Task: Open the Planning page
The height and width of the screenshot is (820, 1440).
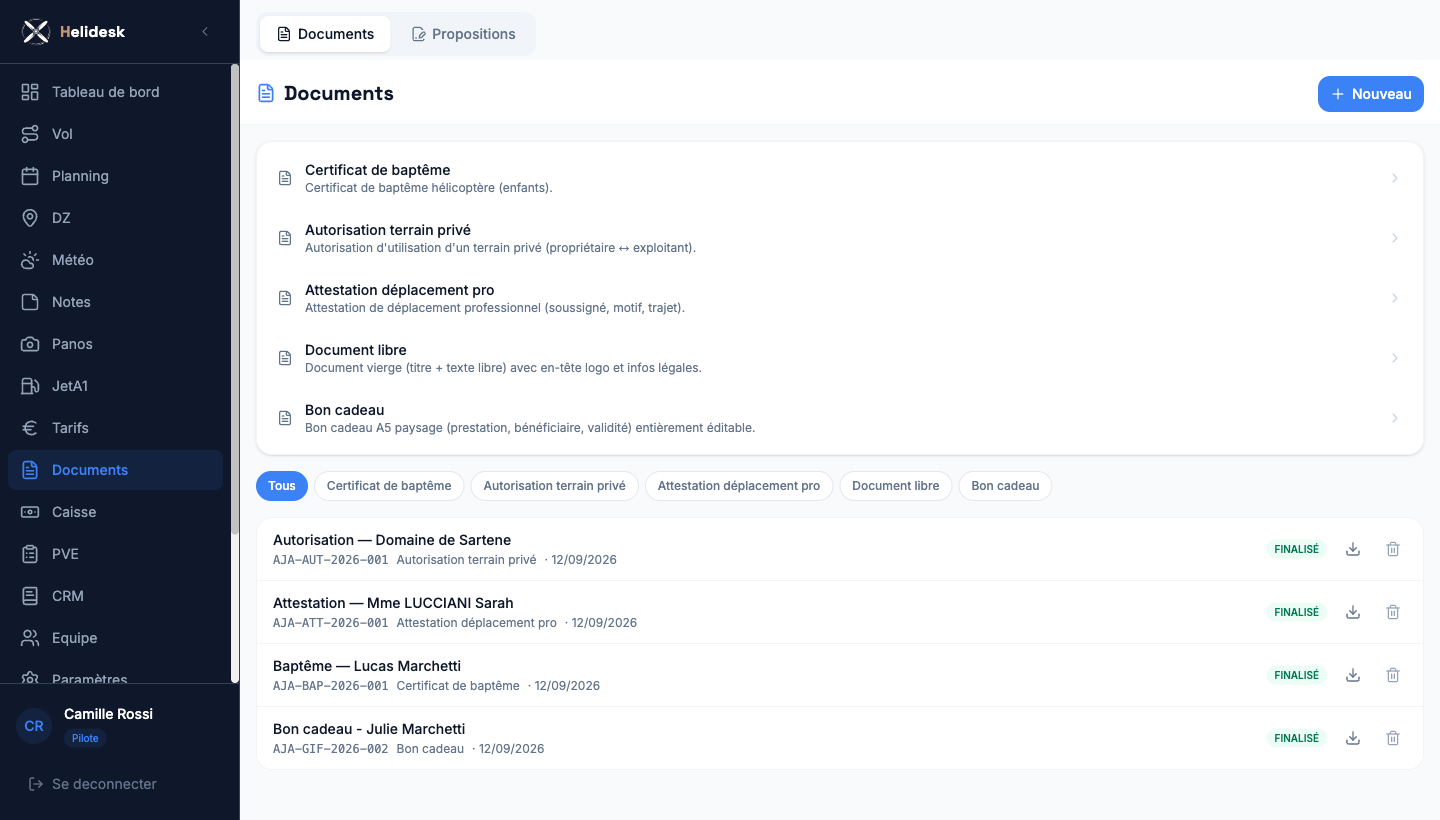Action: click(115, 176)
